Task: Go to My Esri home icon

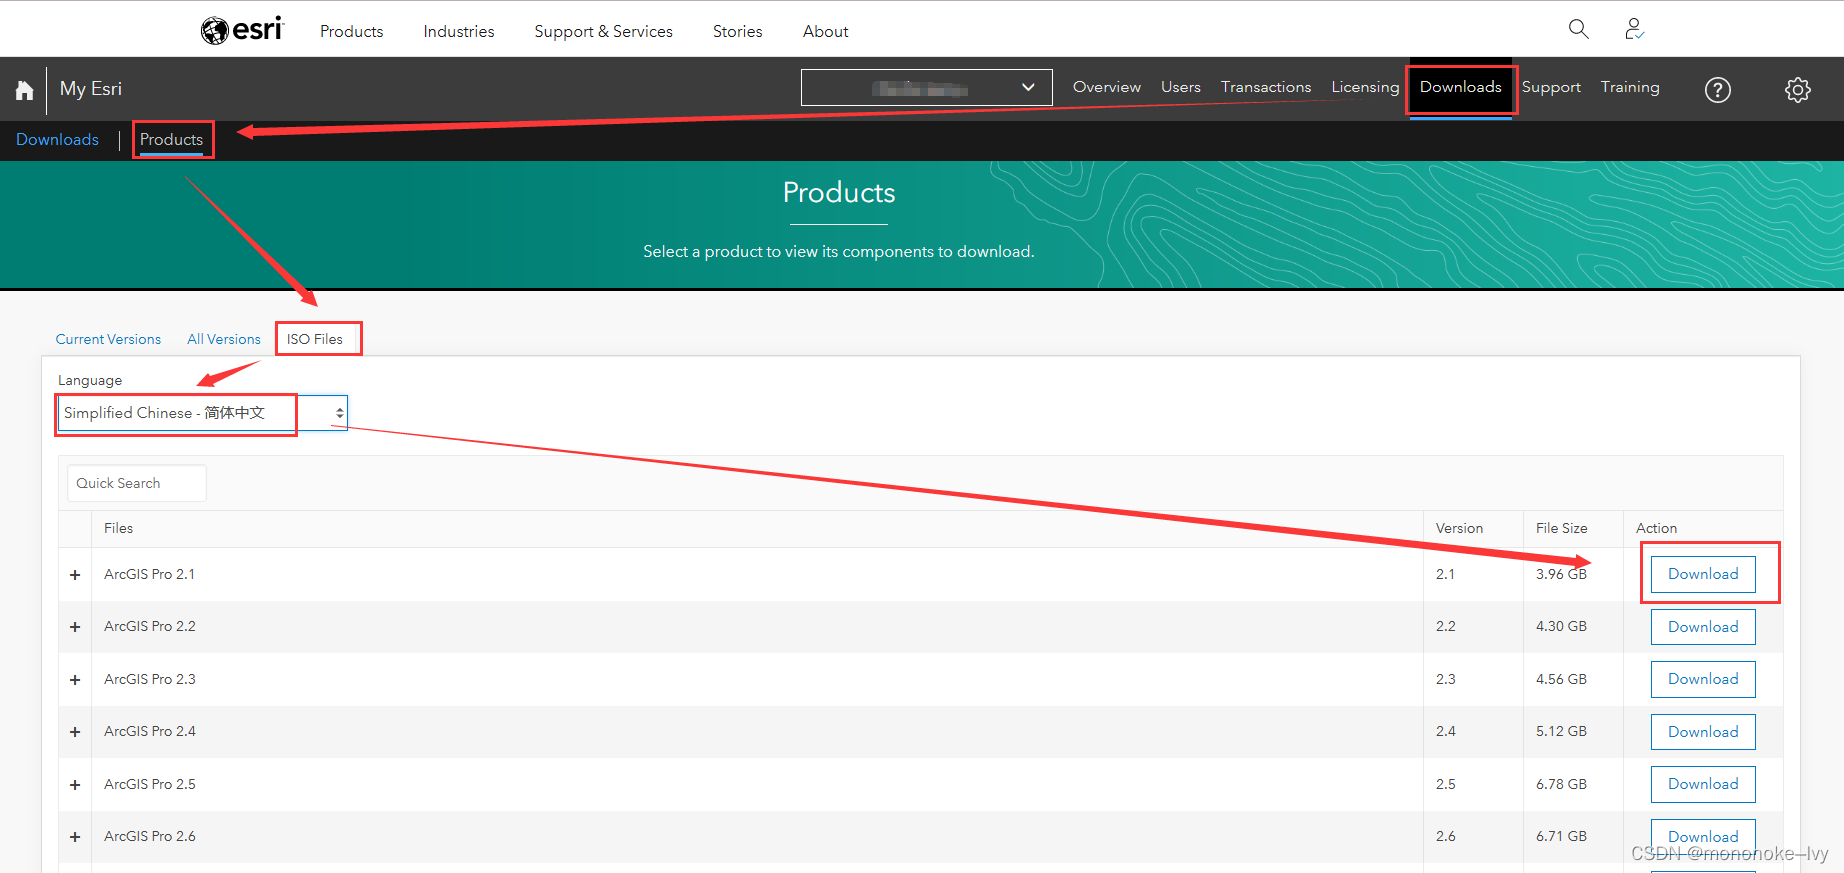Action: pos(24,90)
